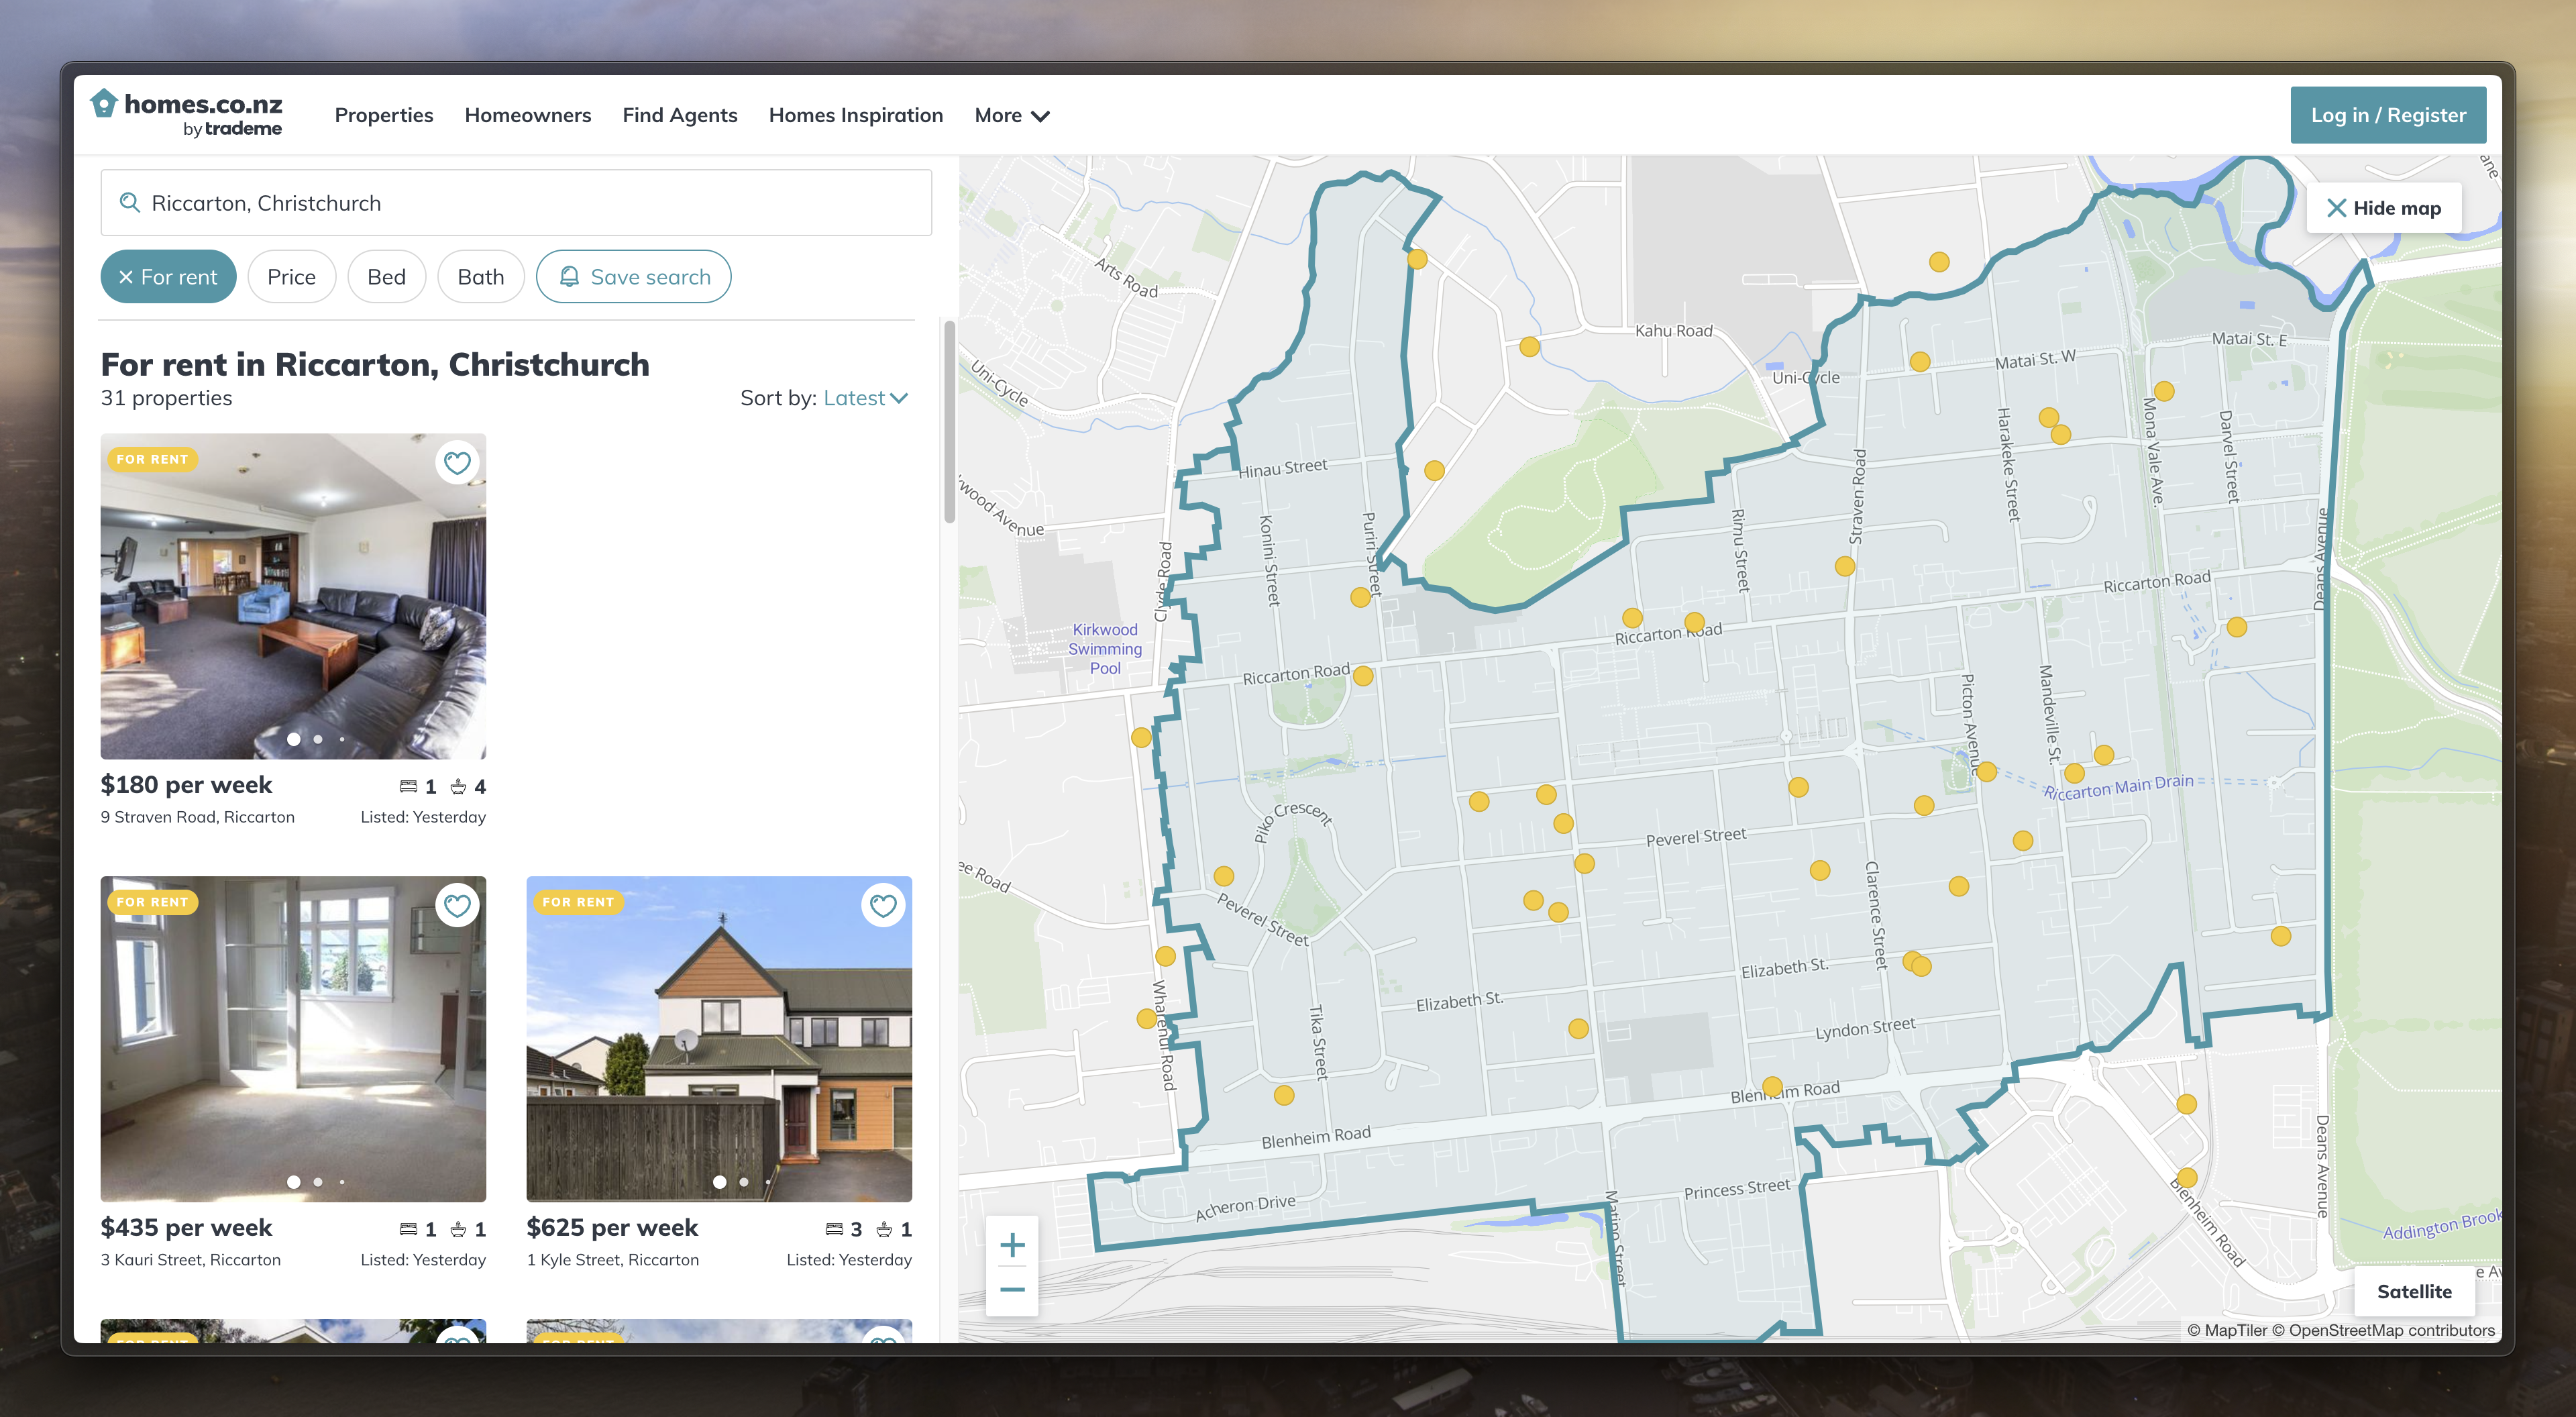The image size is (2576, 1417).
Task: Click the bed count icon for Kyle Street
Action: (x=834, y=1229)
